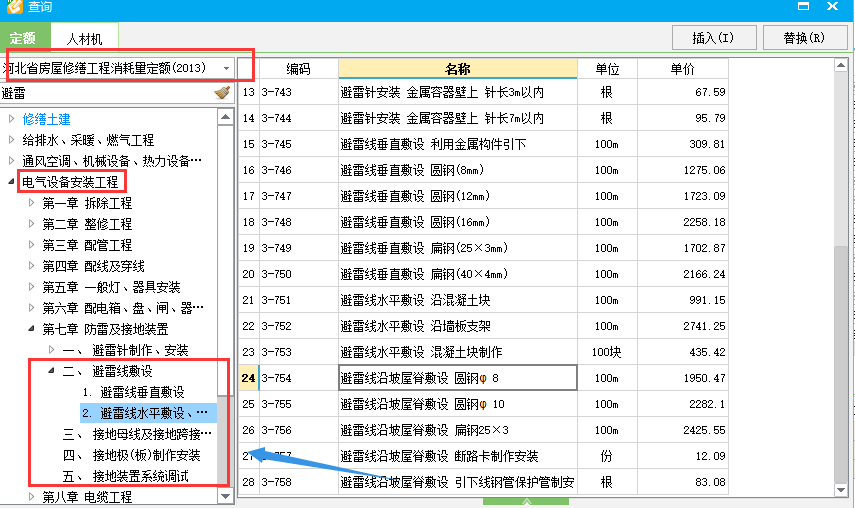Screen dimensions: 855x508
Task: Expand 第五章 一般灯、器具安装 node
Action: [x=32, y=287]
